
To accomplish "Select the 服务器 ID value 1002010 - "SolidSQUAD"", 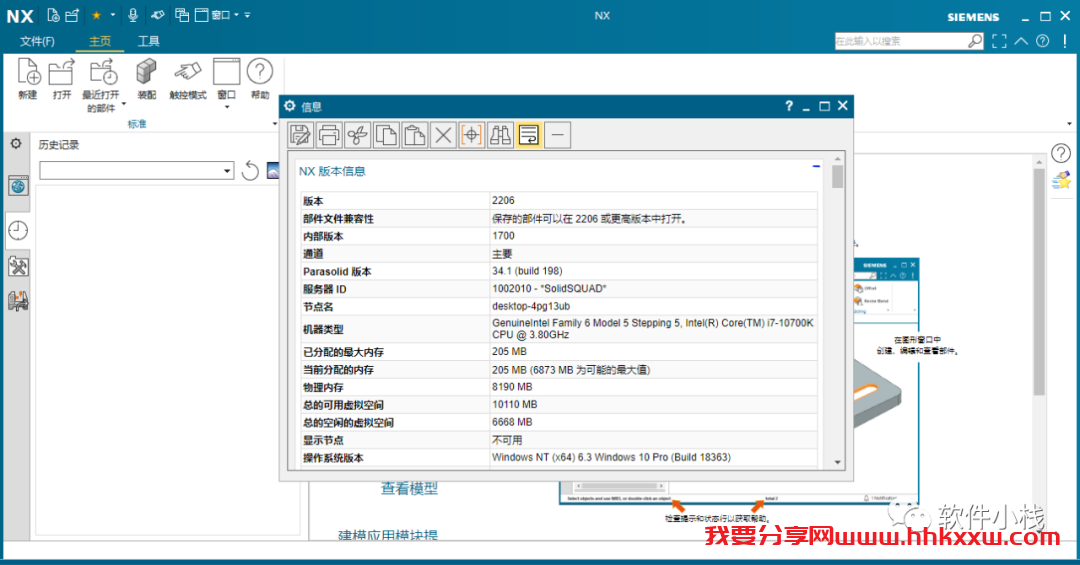I will click(549, 289).
